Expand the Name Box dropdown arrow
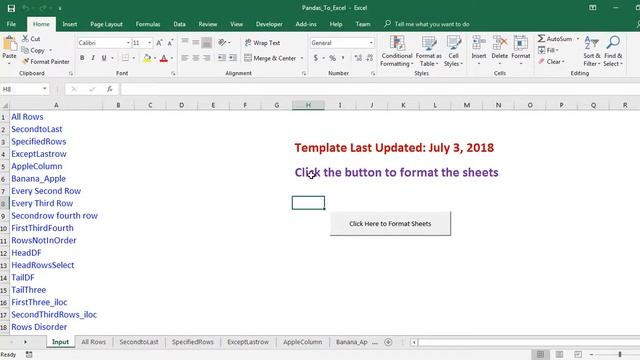640x360 pixels. pyautogui.click(x=44, y=89)
